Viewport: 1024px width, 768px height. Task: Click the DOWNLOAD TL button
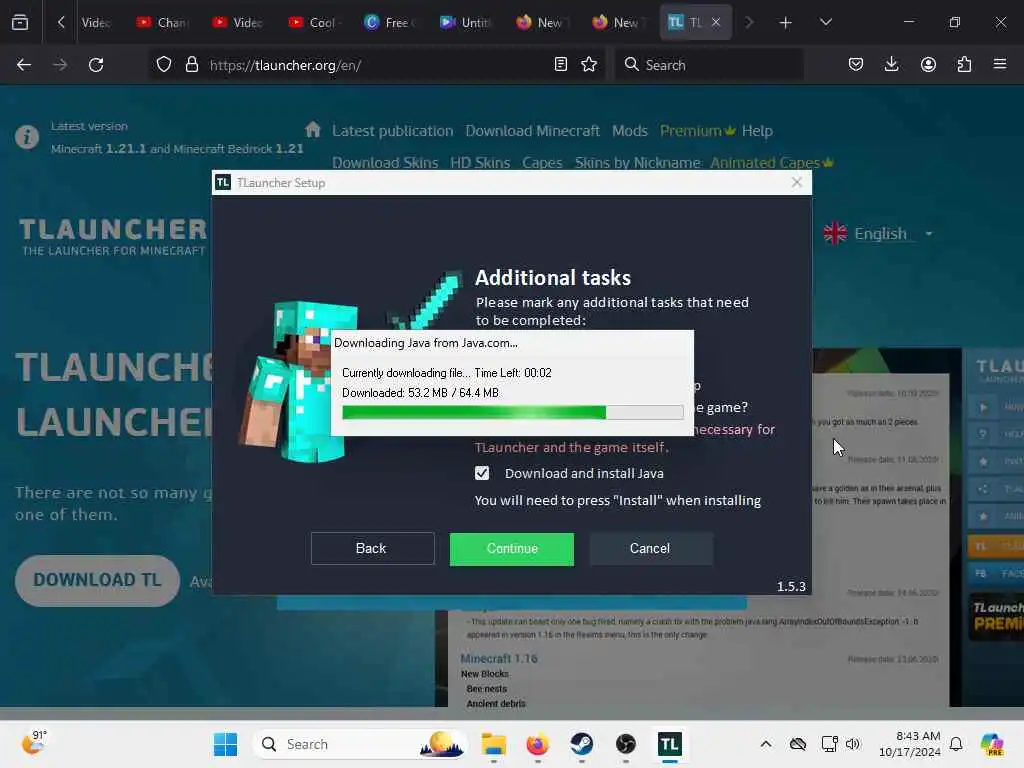point(97,580)
